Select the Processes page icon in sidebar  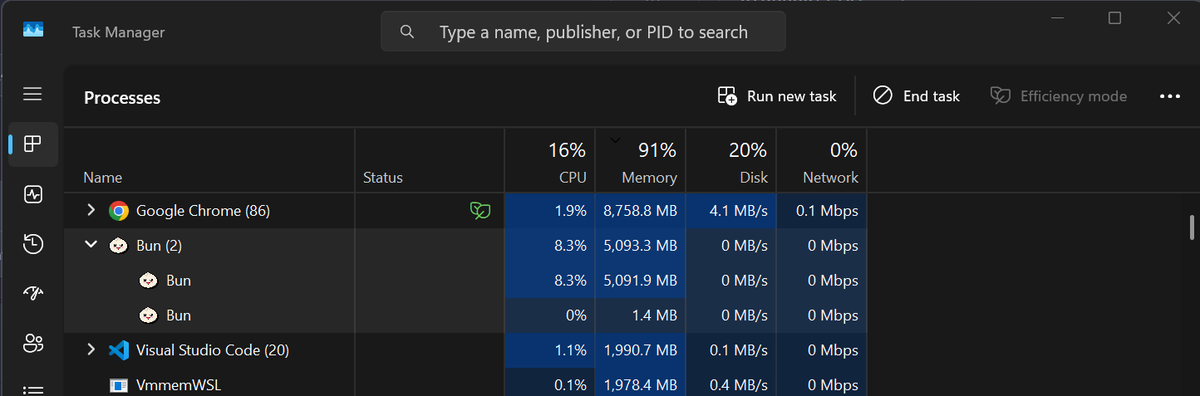click(x=32, y=144)
